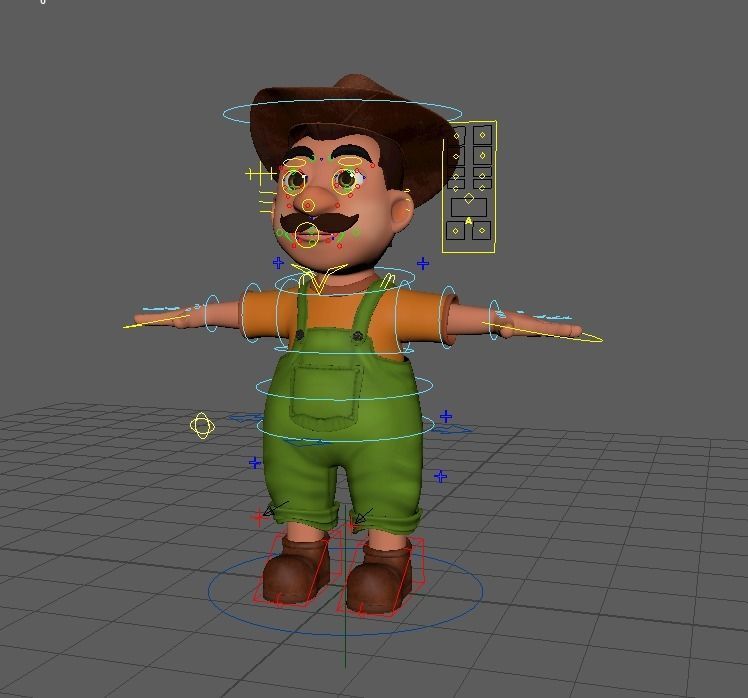Select blue plus locator directly below the facial panel
This screenshot has height=698, width=748.
[x=423, y=263]
